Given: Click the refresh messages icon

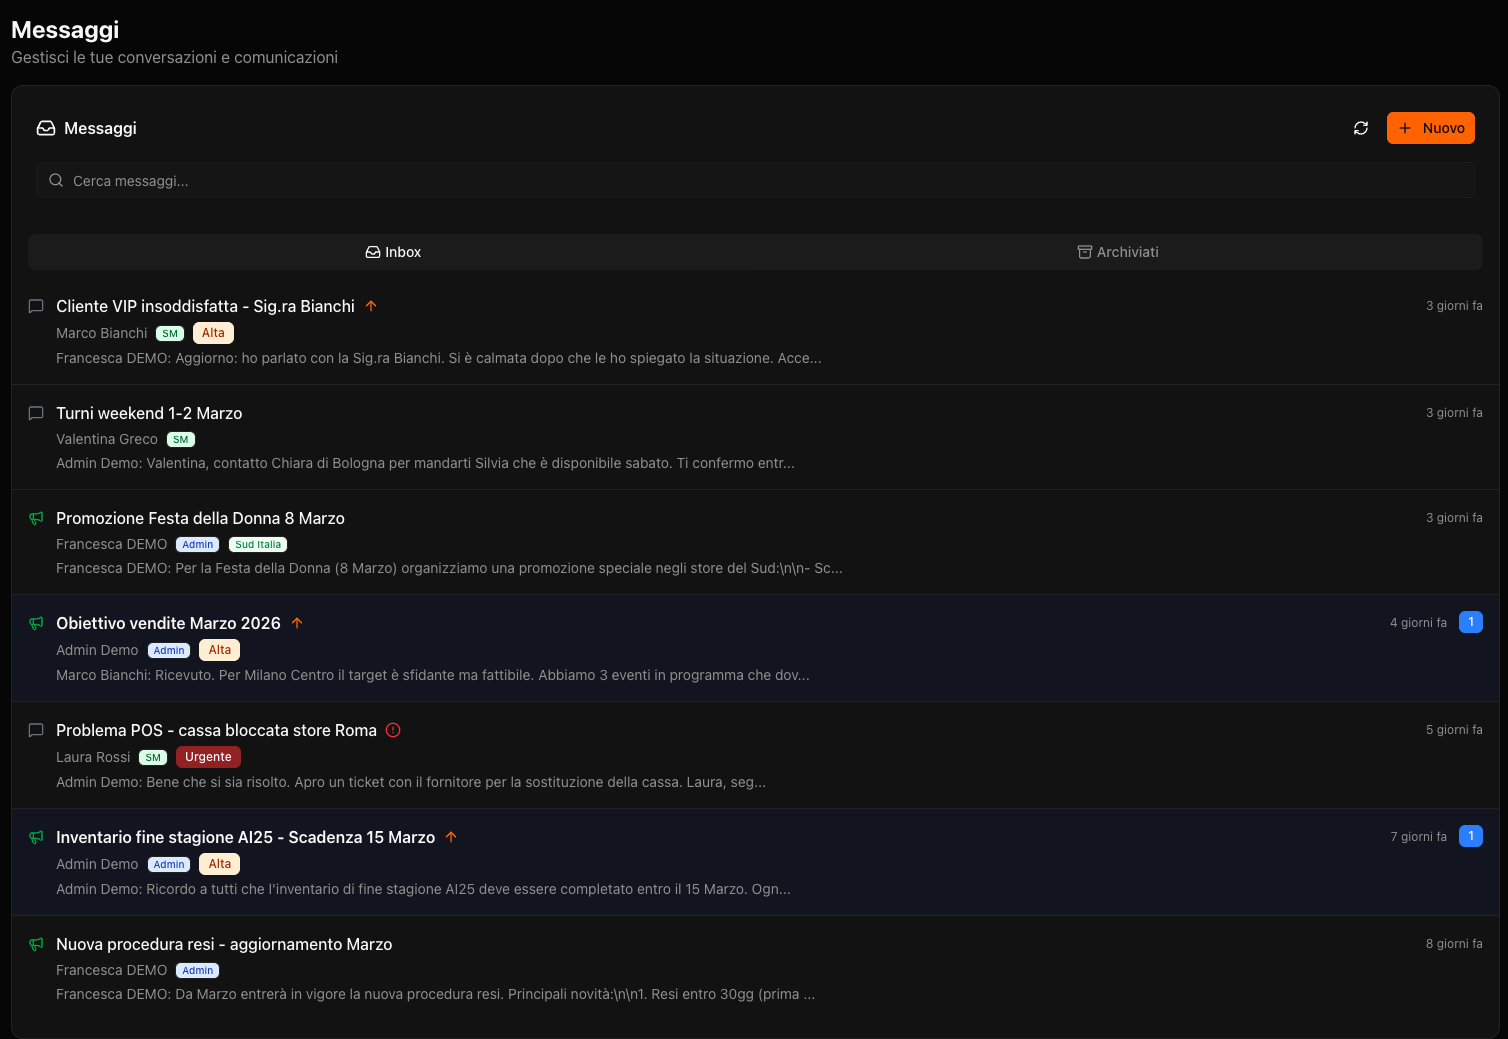Looking at the screenshot, I should (1361, 128).
